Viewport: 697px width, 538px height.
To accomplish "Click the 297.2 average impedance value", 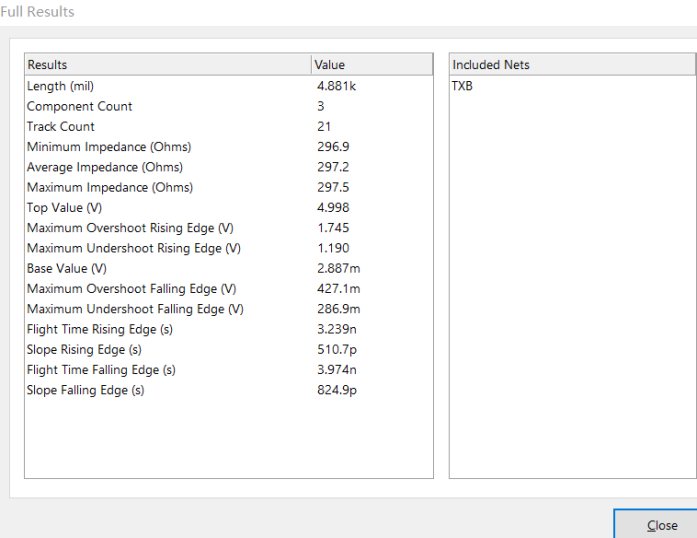I will 333,167.
